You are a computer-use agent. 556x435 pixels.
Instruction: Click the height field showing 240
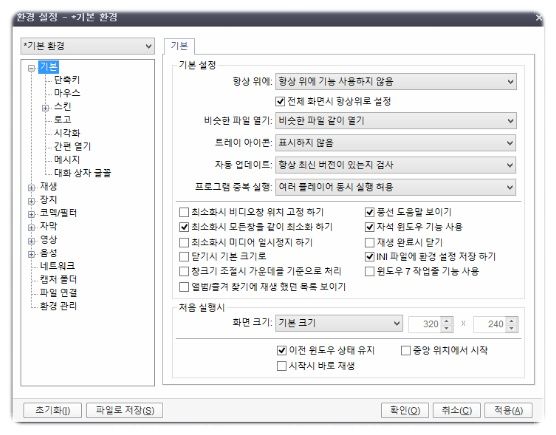point(490,324)
